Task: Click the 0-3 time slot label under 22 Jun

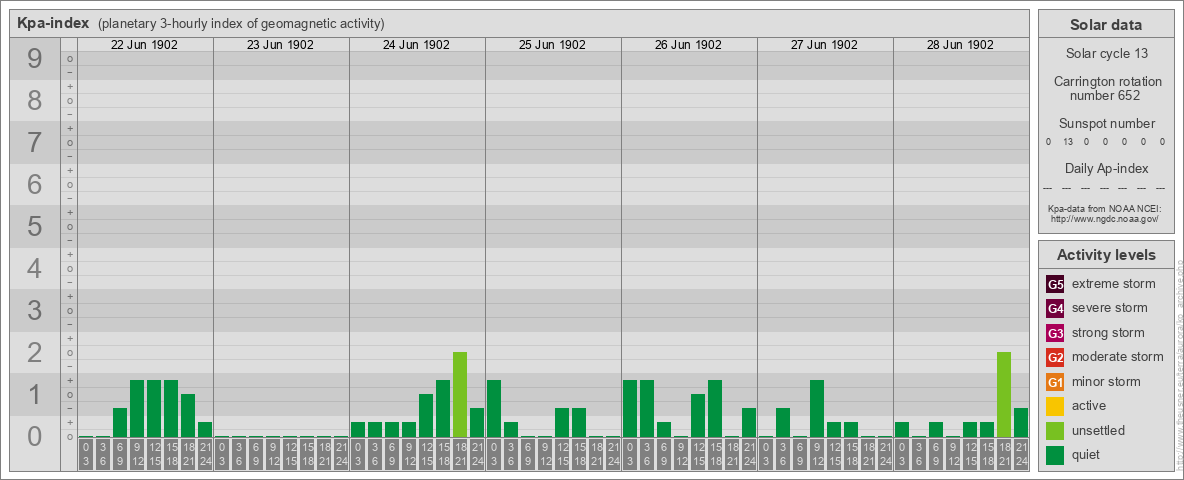Action: tap(86, 455)
